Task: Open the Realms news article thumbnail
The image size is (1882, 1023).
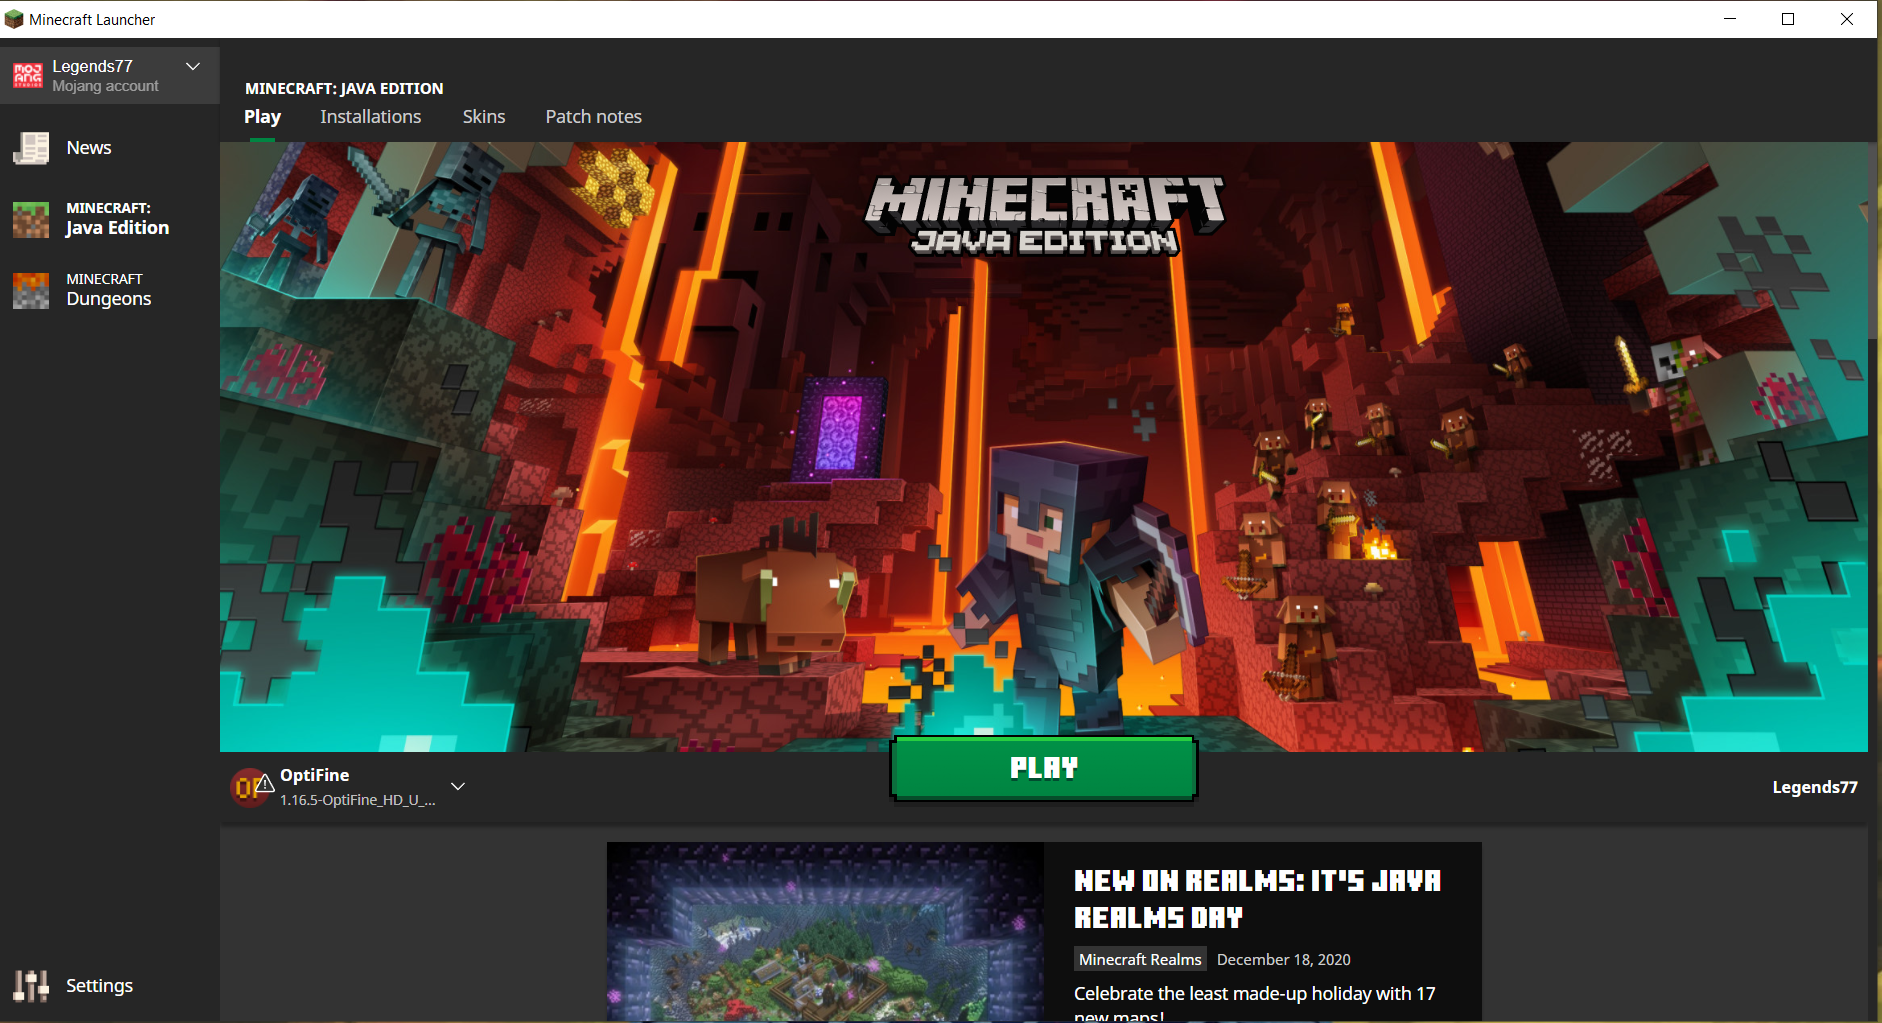Action: pos(825,932)
